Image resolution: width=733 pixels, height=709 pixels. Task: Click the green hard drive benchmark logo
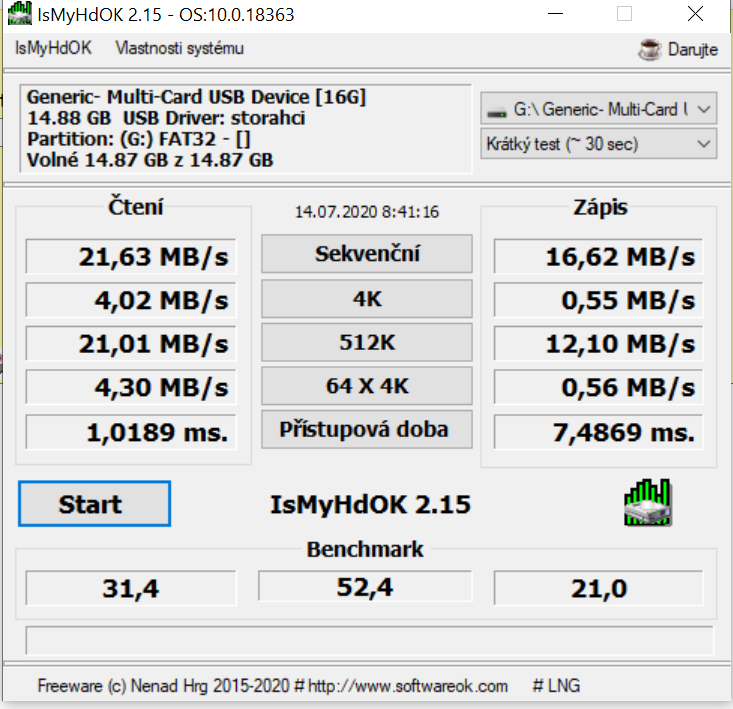(x=648, y=502)
